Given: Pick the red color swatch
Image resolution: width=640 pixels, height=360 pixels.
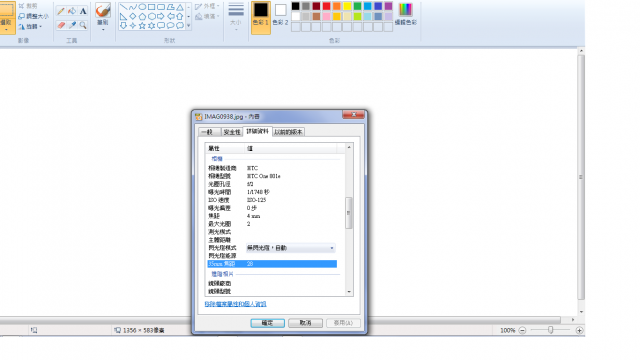Looking at the screenshot, I should point(326,6).
